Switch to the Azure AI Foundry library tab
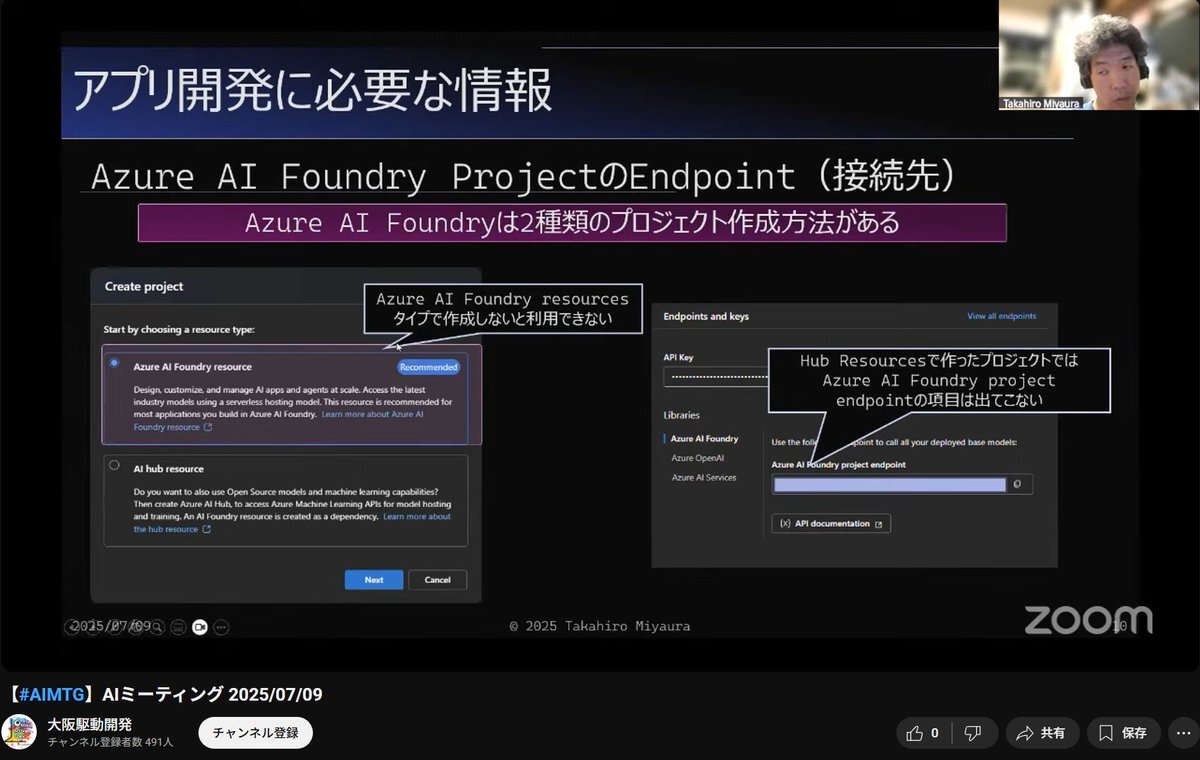1200x760 pixels. pyautogui.click(x=704, y=439)
